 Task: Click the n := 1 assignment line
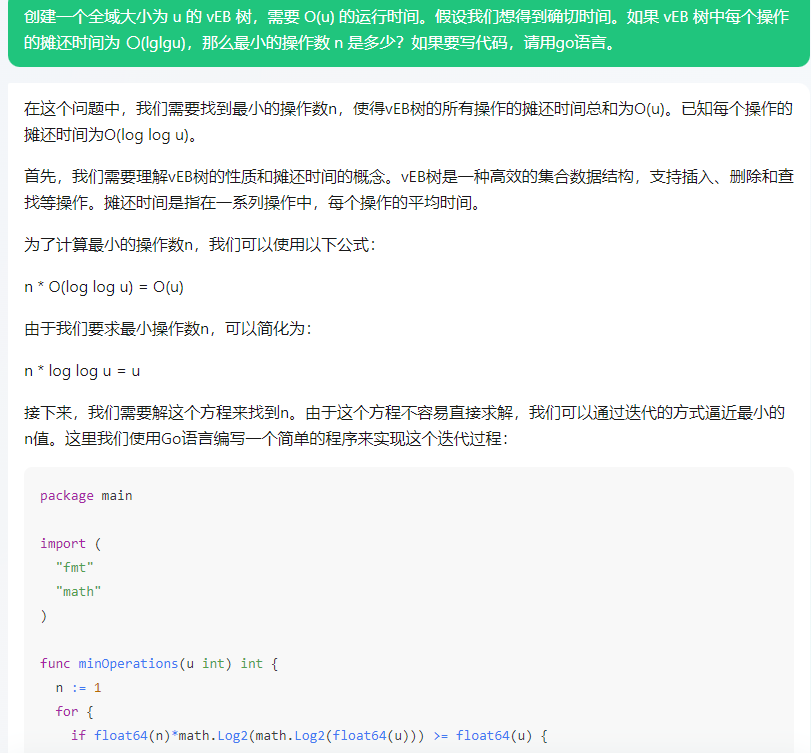click(78, 687)
